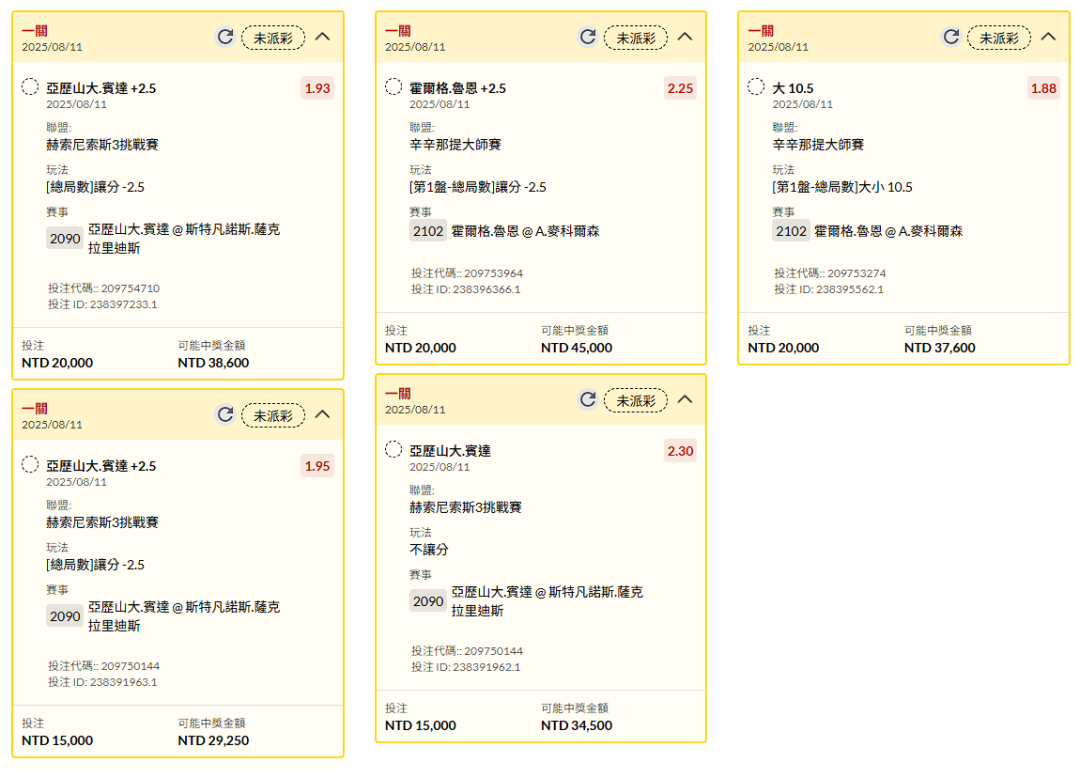Select radio circle beside 亞歷山大.賓達 odds 2.30
1080x778 pixels.
393,450
